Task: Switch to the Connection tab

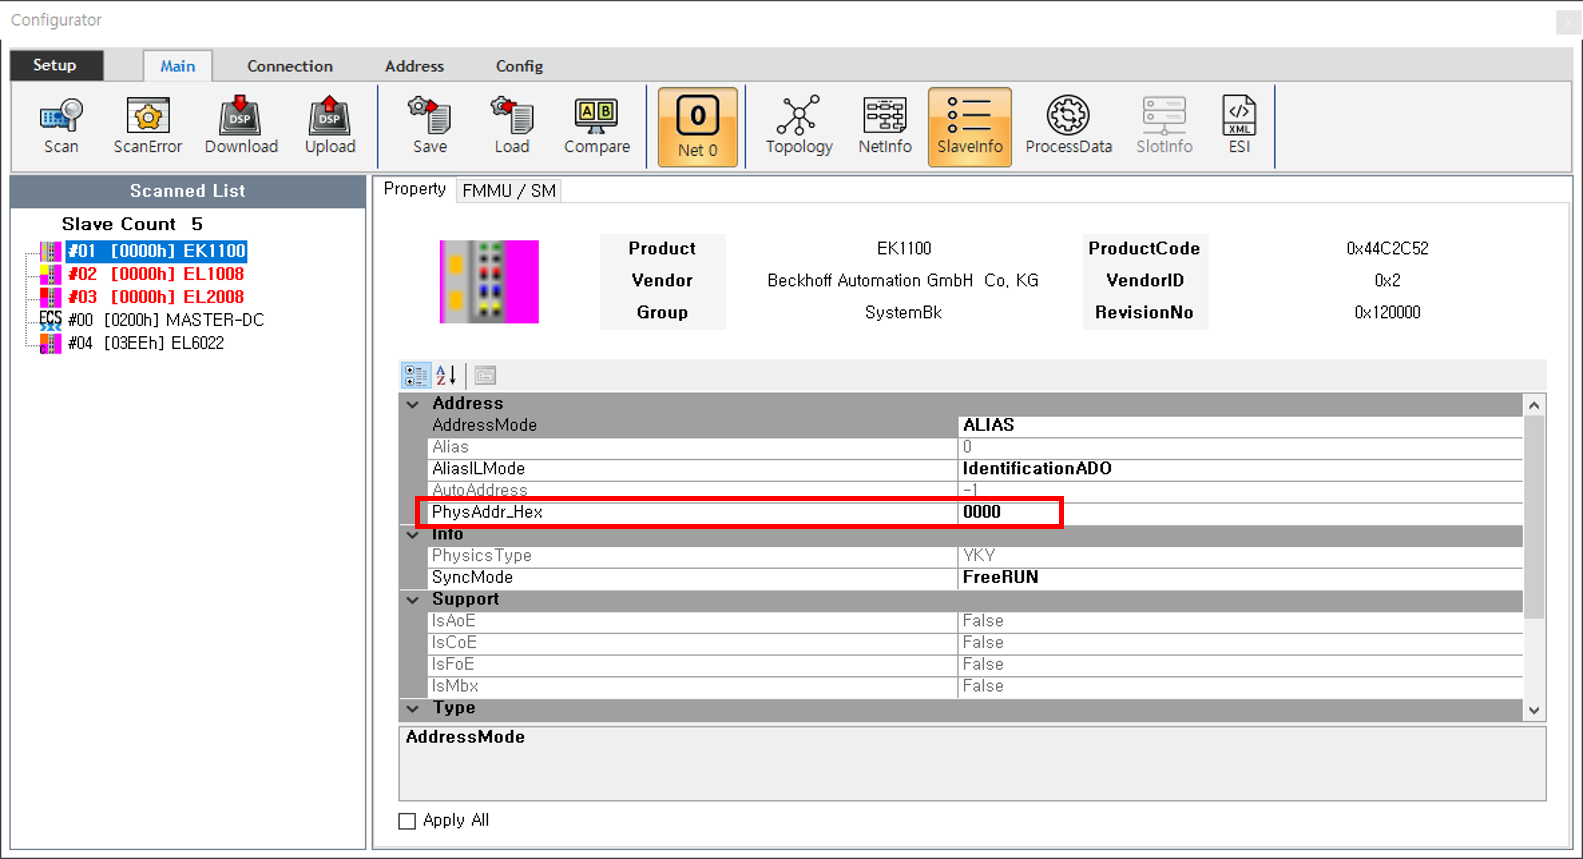Action: click(x=290, y=66)
